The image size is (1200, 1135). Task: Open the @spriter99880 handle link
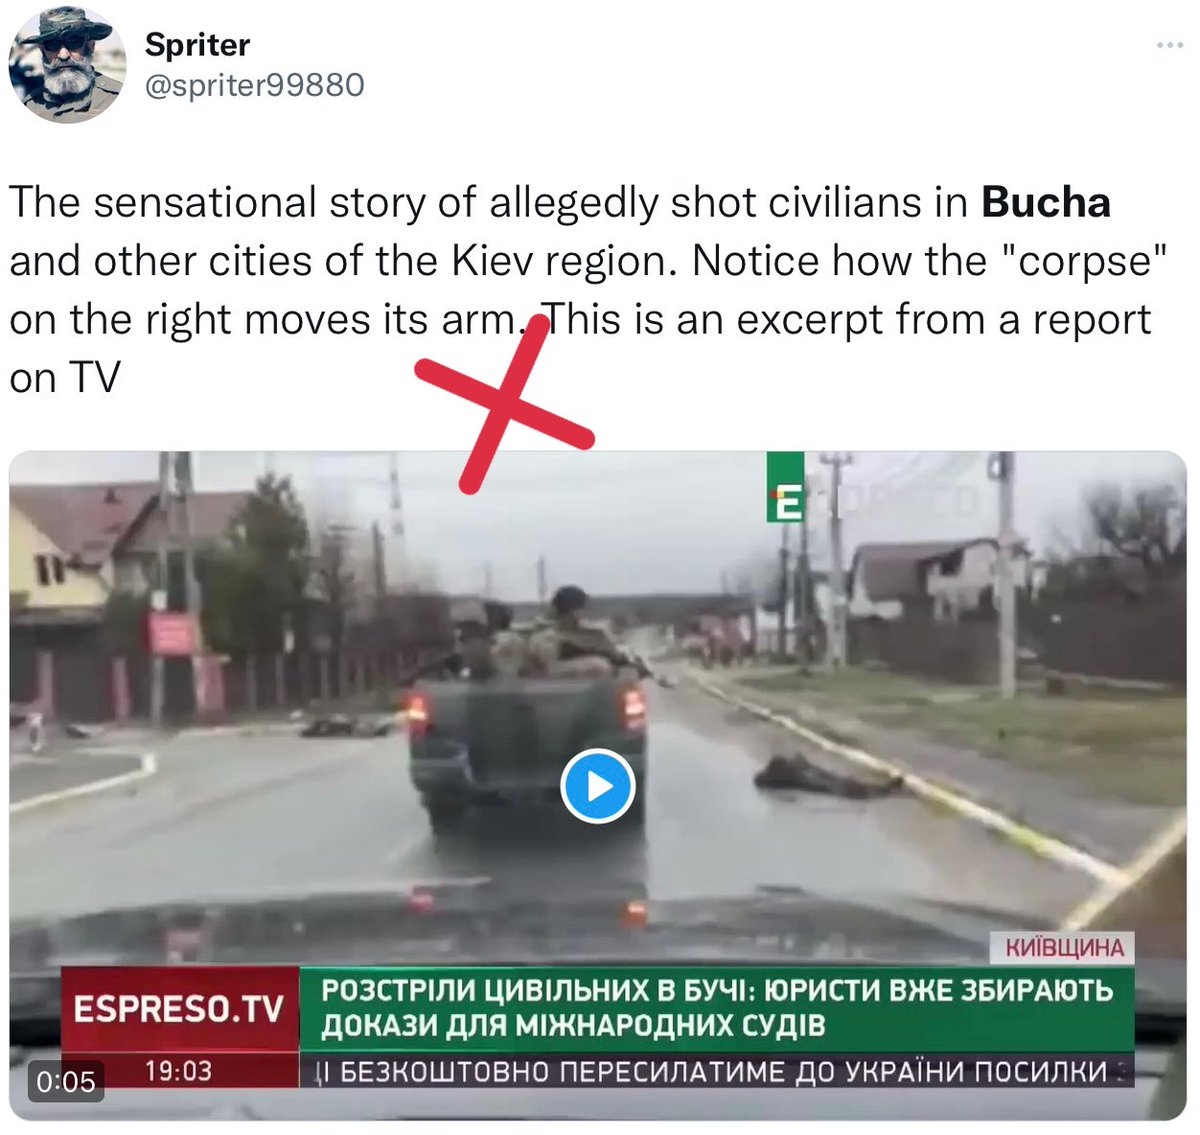(x=255, y=85)
